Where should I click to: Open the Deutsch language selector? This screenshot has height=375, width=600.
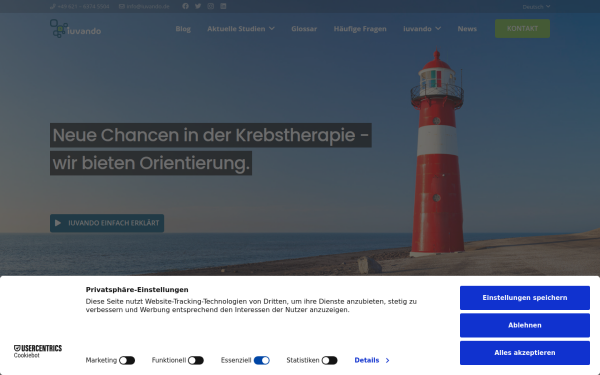tap(536, 7)
